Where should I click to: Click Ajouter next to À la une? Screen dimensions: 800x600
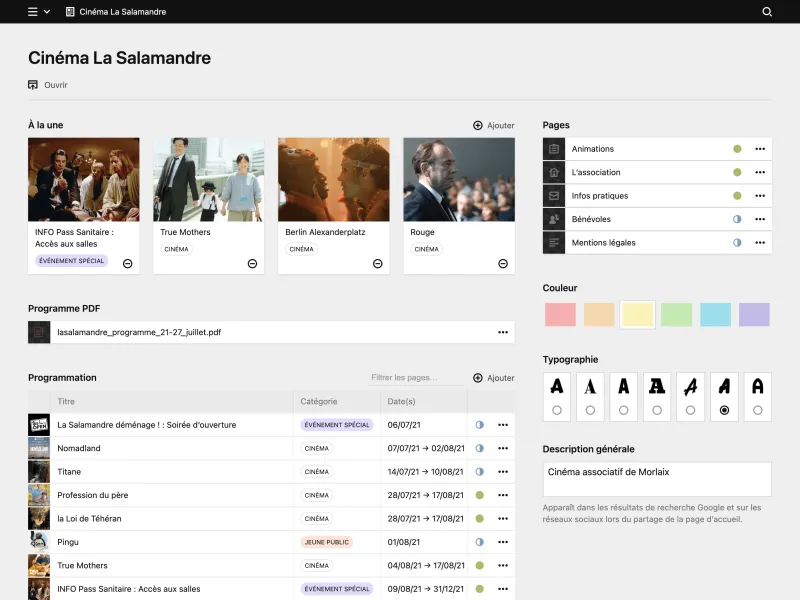coord(493,125)
